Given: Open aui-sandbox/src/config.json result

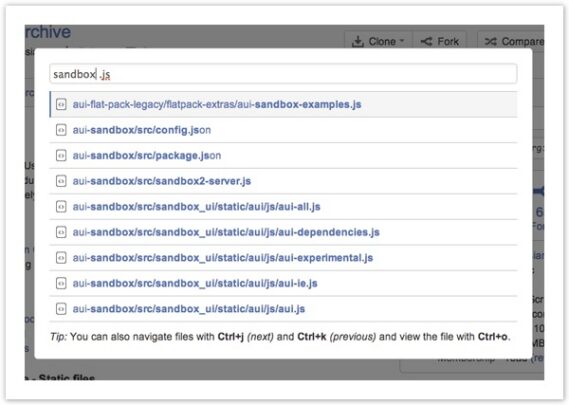Looking at the screenshot, I should click(283, 130).
